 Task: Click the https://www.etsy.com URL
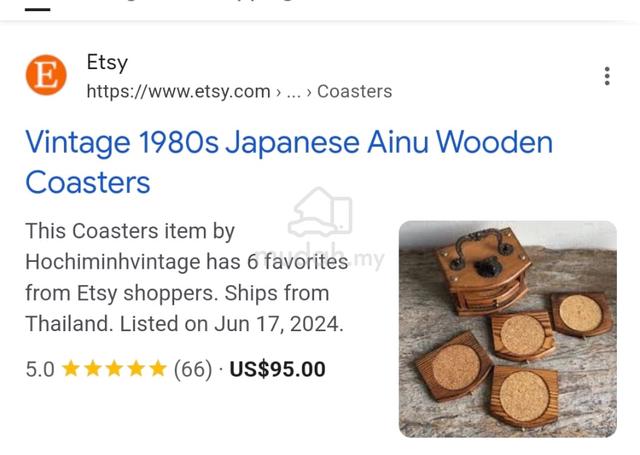179,91
